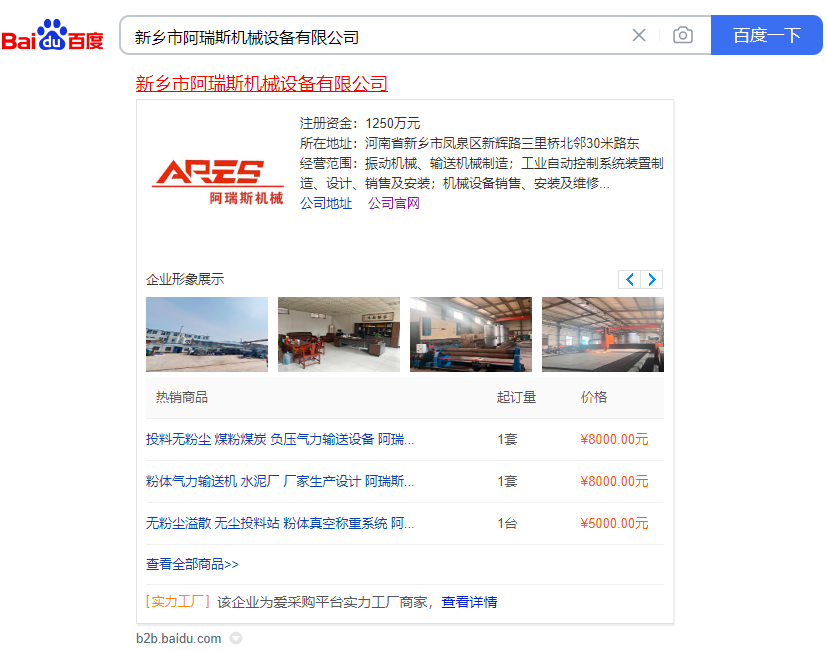This screenshot has height=650, width=827.
Task: Open the 粉体气力输送机 水泥厂 product link
Action: pyautogui.click(x=280, y=481)
